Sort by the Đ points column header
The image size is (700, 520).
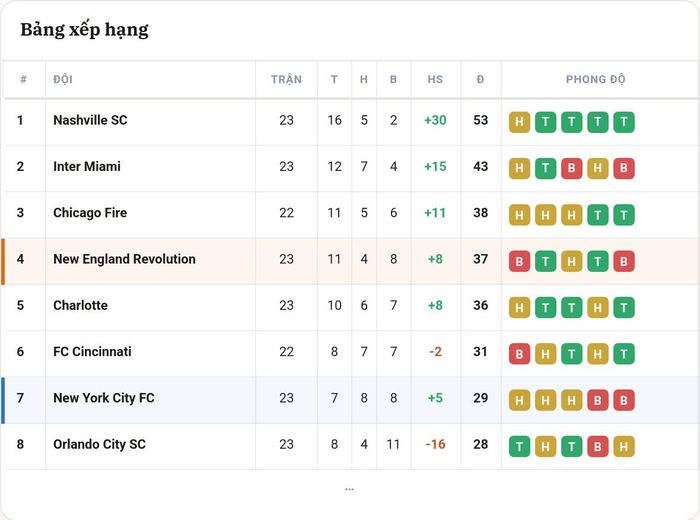coord(480,79)
